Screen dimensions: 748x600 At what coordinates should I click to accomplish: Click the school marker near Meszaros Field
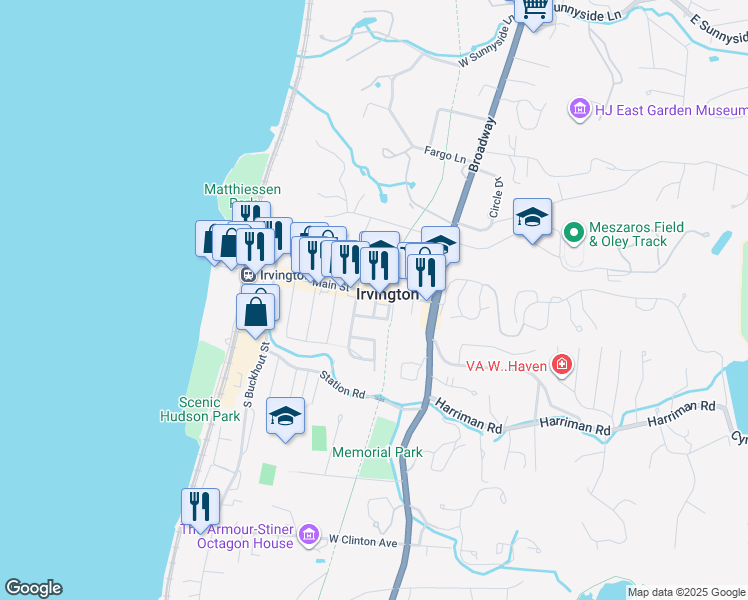pos(532,219)
